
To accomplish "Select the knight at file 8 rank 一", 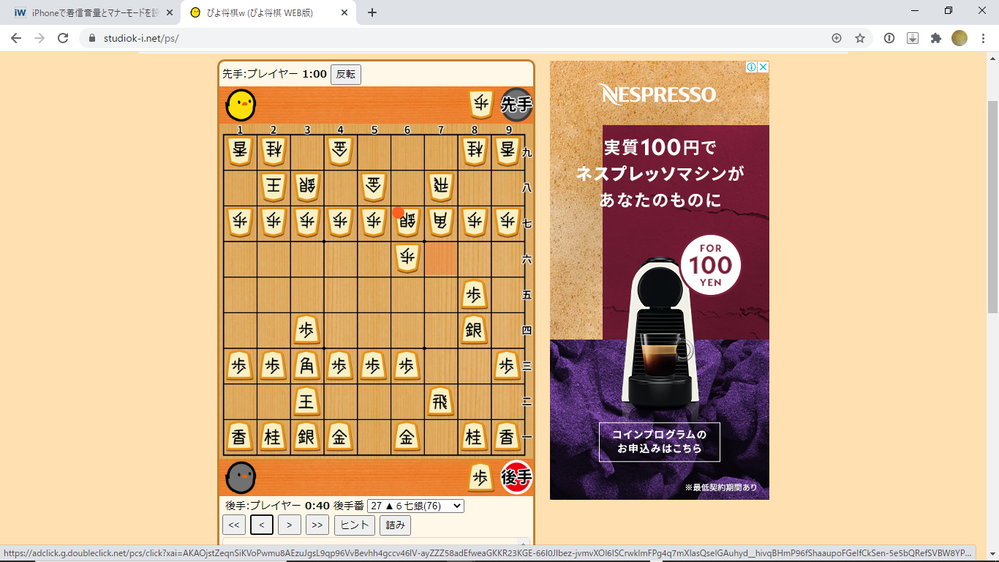I will coord(474,437).
